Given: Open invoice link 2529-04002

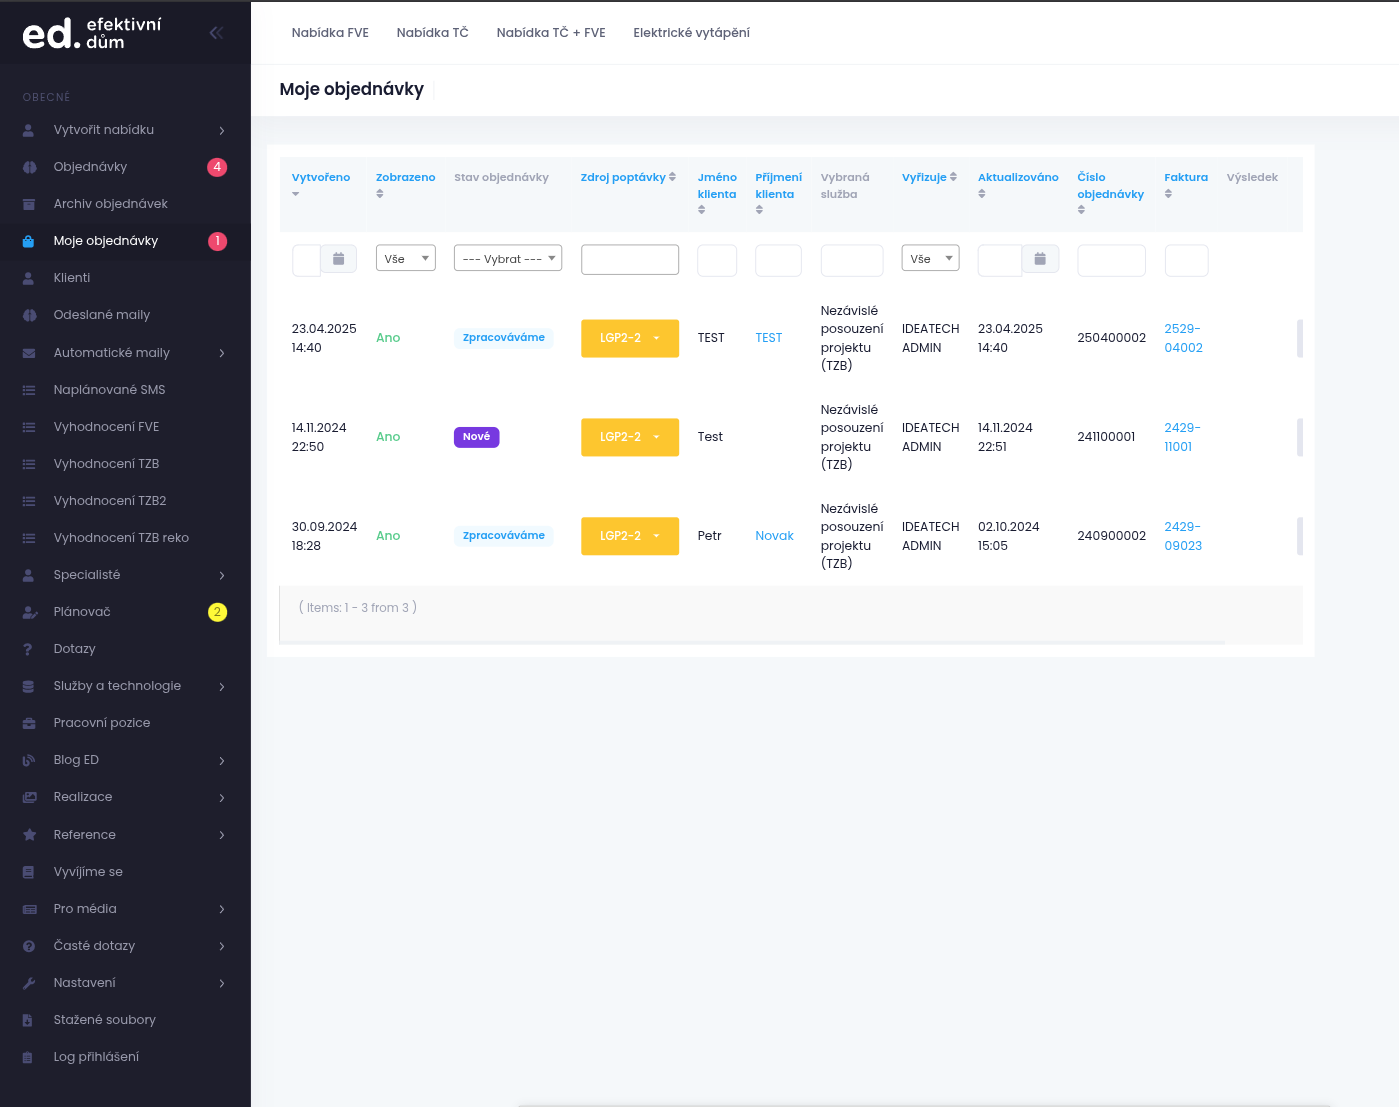Looking at the screenshot, I should [1183, 338].
